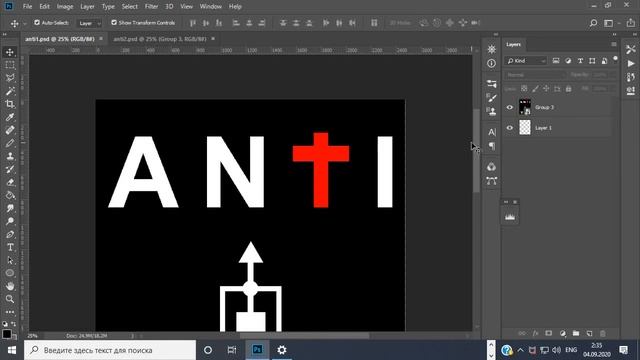Select the Brush tool
640x360 pixels.
coord(10,143)
